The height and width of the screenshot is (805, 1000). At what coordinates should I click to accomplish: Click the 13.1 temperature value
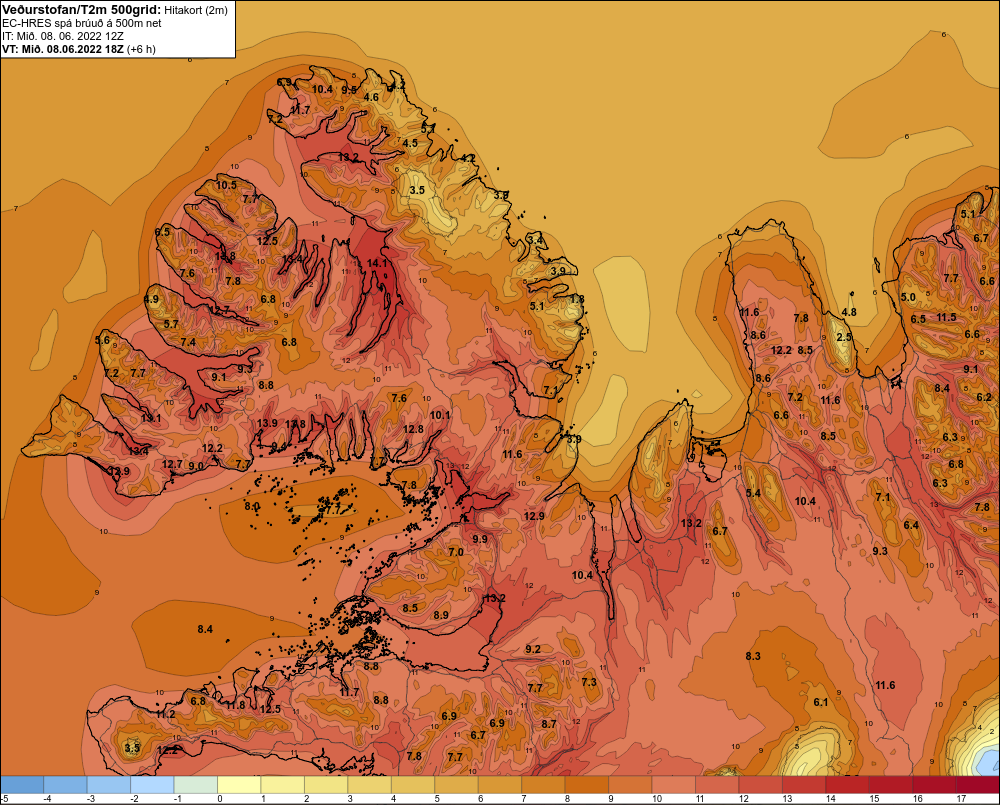click(151, 418)
